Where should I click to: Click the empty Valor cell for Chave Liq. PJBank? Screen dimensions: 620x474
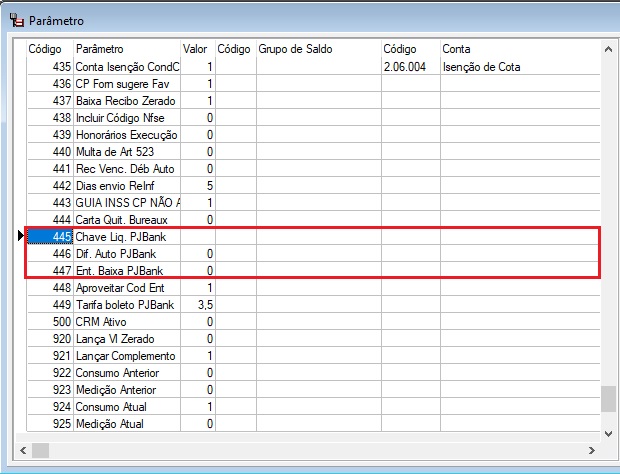click(x=198, y=236)
